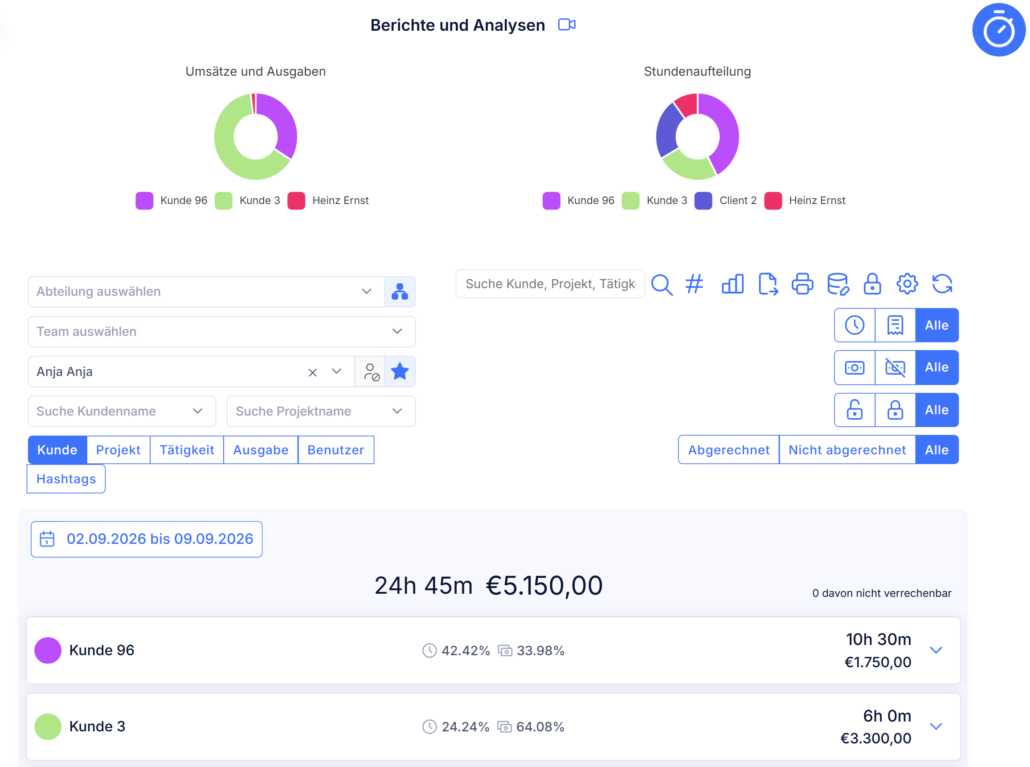Click the magnifying glass search icon
The image size is (1030, 767).
coord(661,284)
